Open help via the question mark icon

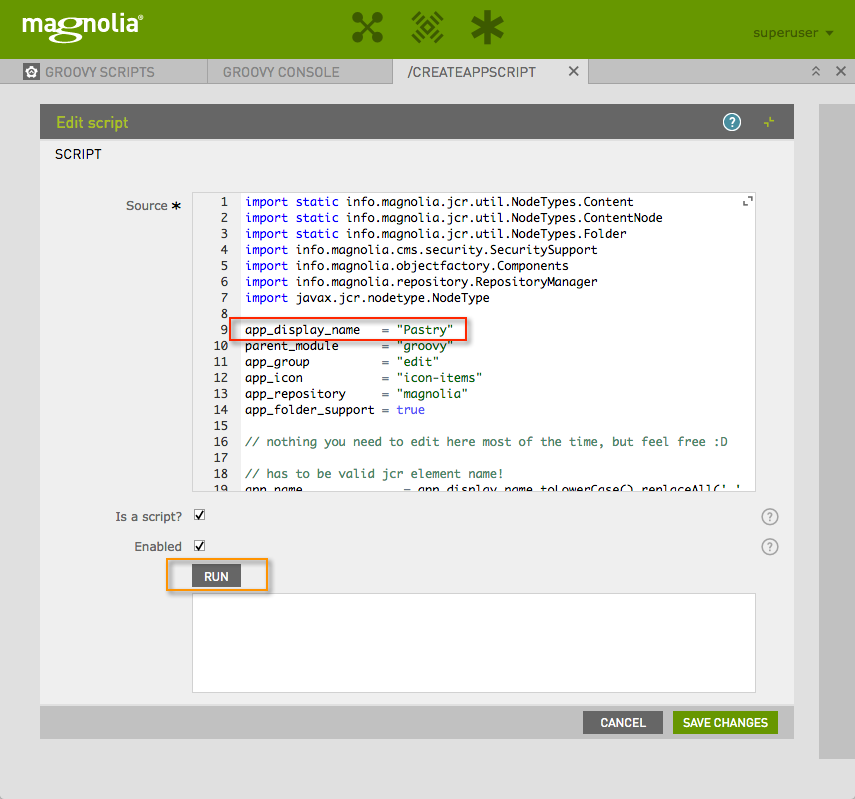click(x=731, y=121)
